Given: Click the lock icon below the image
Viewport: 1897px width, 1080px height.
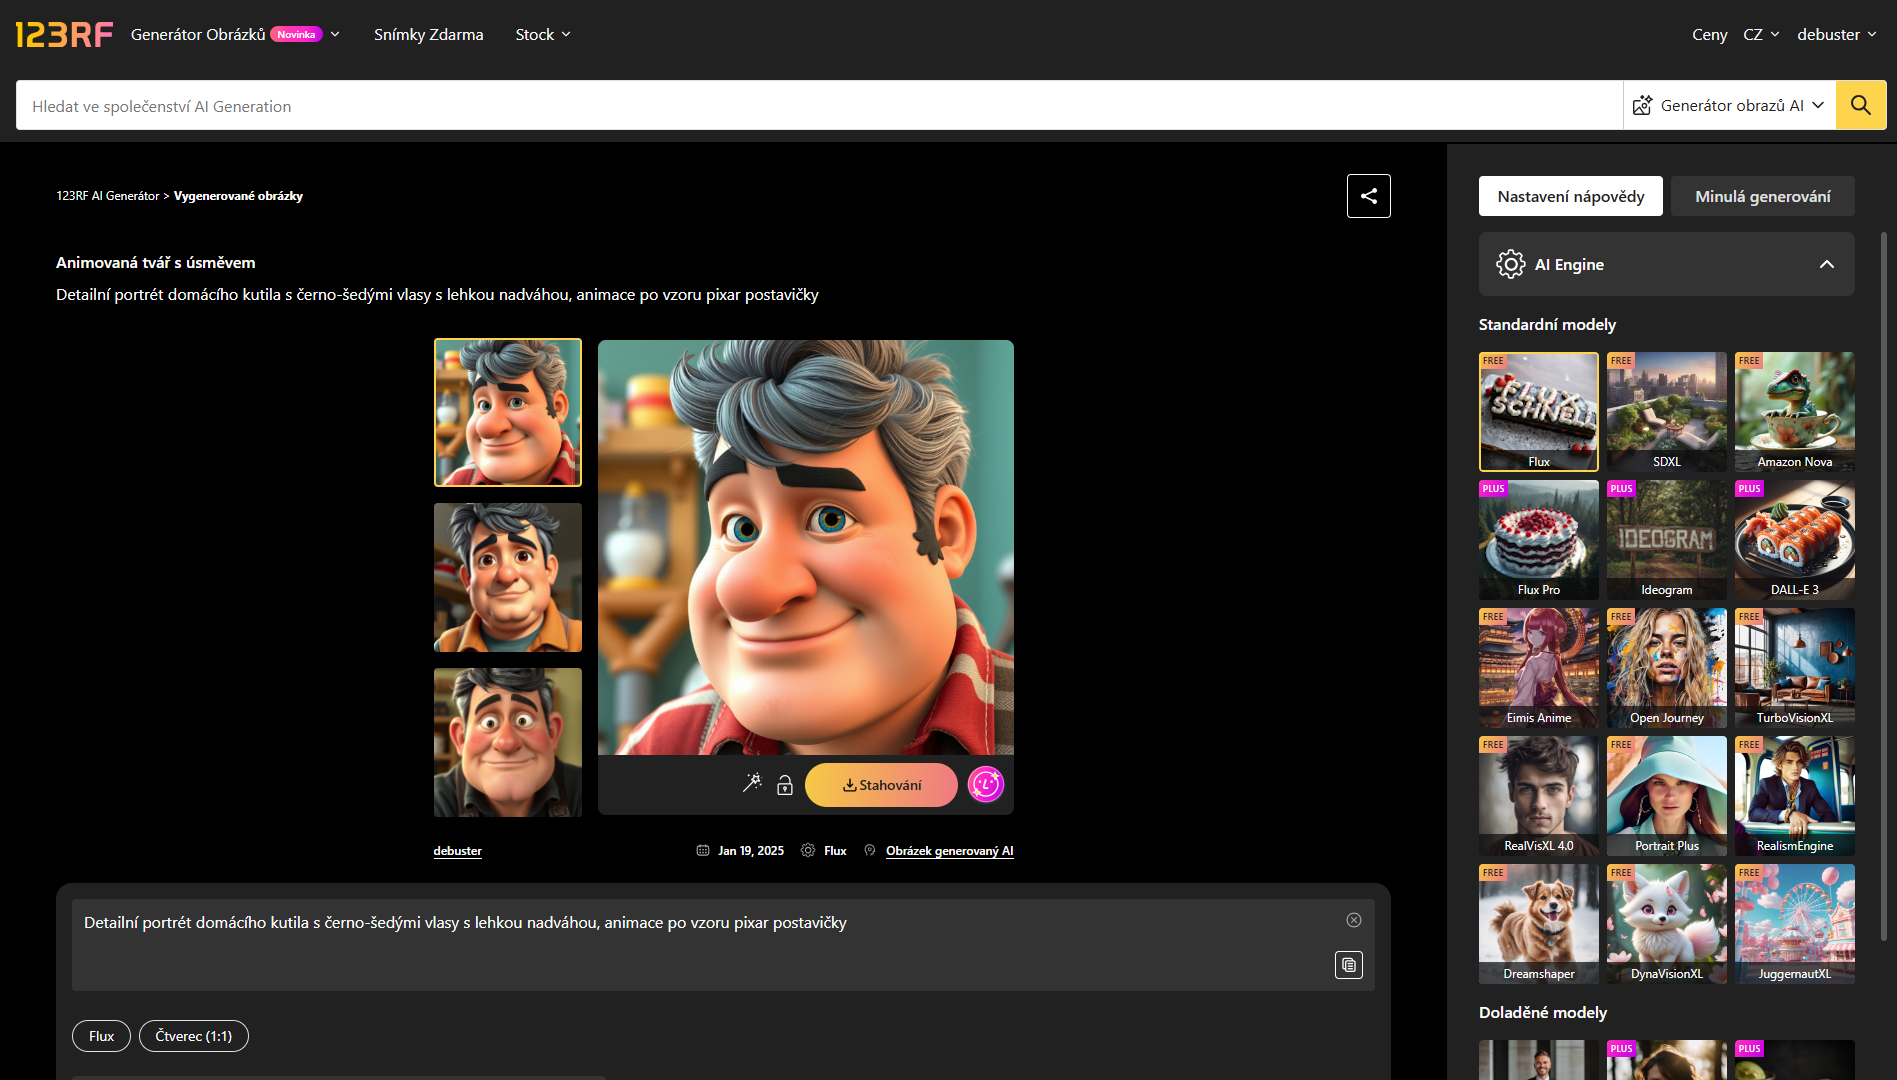Looking at the screenshot, I should [785, 785].
